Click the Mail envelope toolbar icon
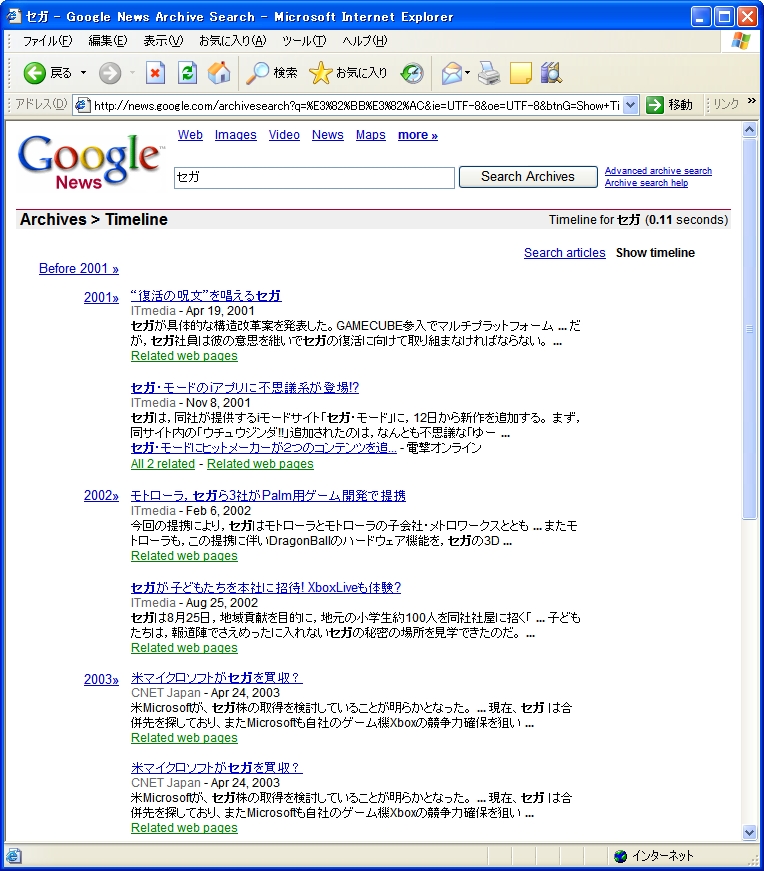The width and height of the screenshot is (764, 871). coord(451,73)
